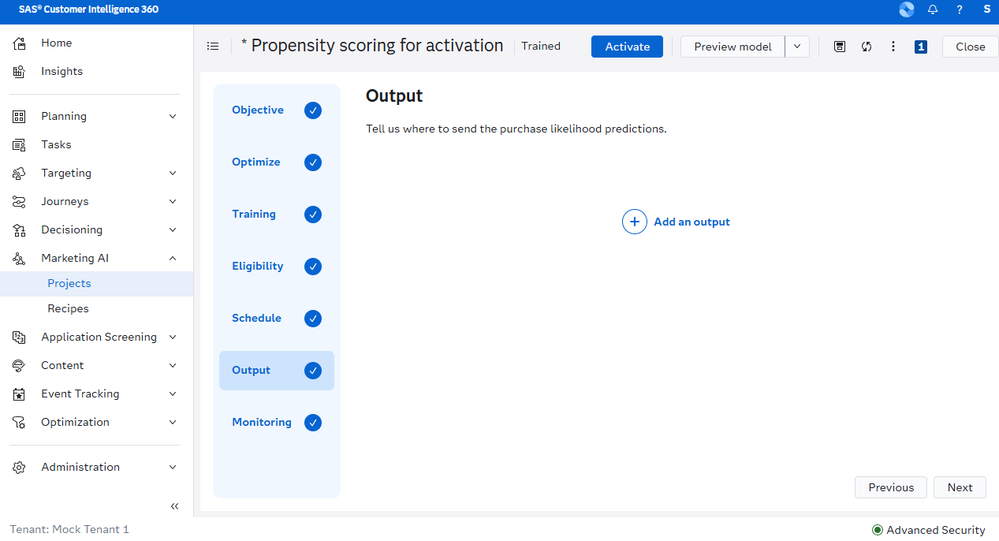Open the Preview model dropdown arrow

pyautogui.click(x=797, y=47)
